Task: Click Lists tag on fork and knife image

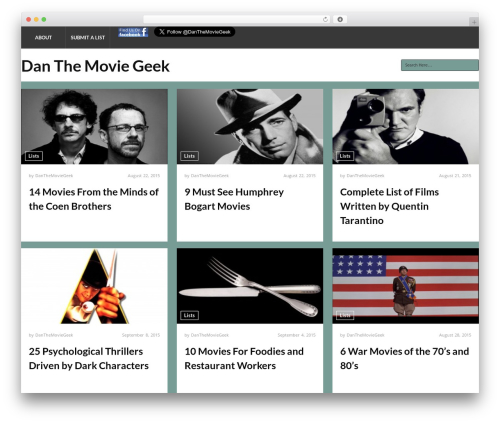Action: tap(189, 315)
